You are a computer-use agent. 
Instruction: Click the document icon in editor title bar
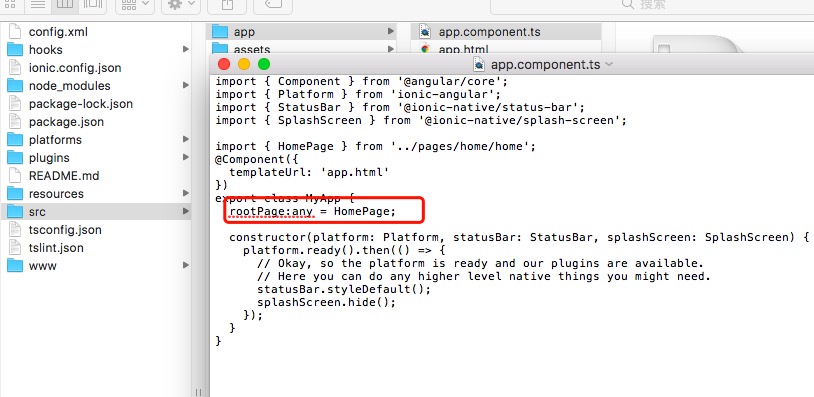[x=480, y=64]
